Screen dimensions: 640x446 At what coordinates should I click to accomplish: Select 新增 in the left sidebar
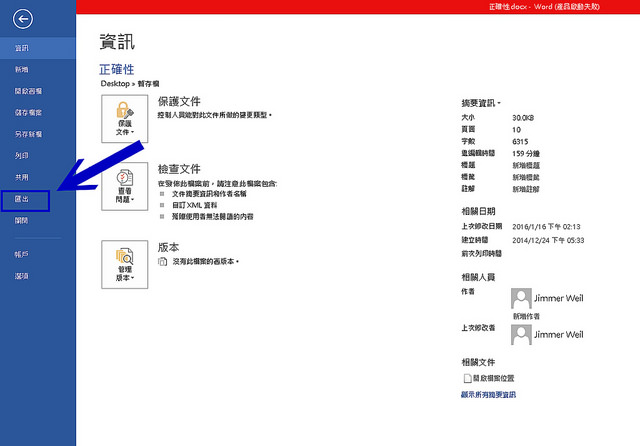pyautogui.click(x=22, y=70)
